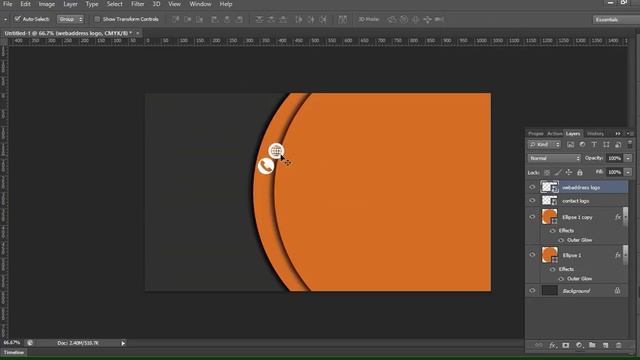This screenshot has width=640, height=360.
Task: Open the Opacity slider arrow
Action: click(628, 158)
